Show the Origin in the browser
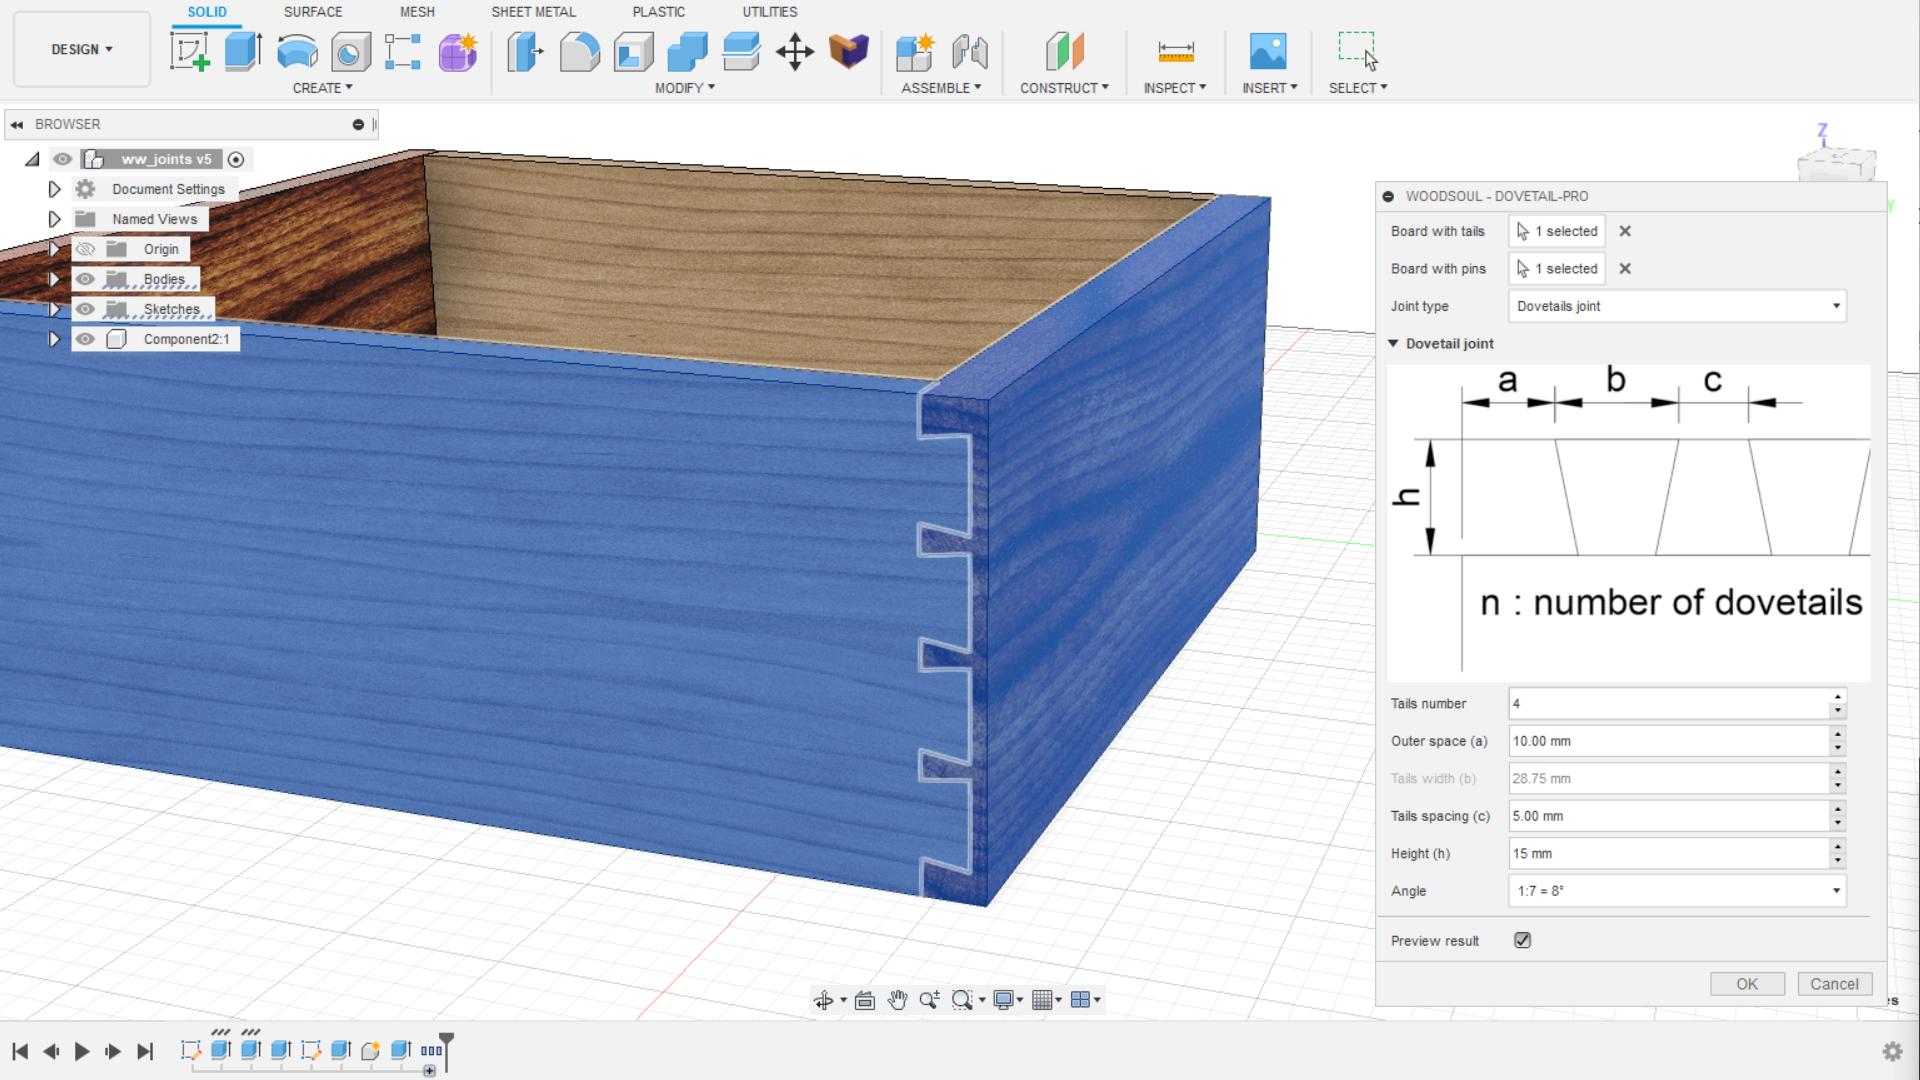1920x1080 pixels. (x=86, y=248)
